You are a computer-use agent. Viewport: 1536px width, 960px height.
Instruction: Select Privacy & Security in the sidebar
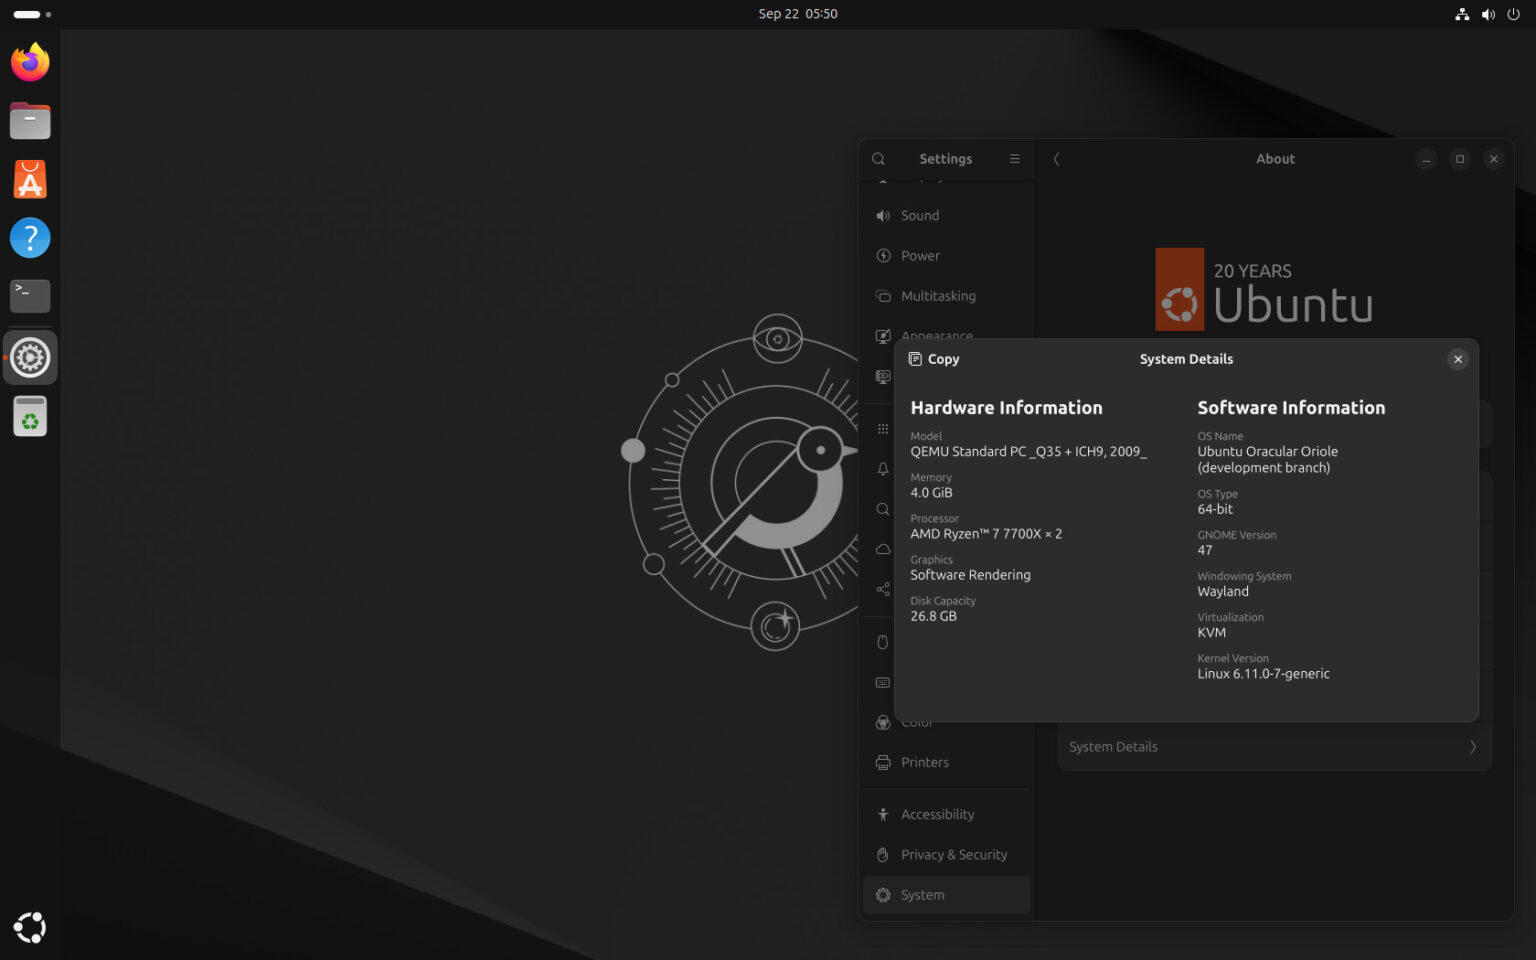[944, 854]
